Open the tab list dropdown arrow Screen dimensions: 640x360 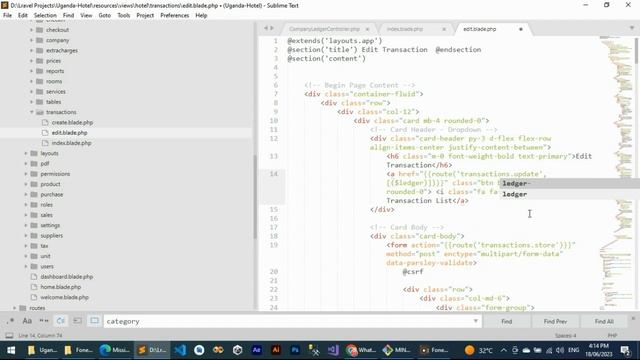[x=632, y=28]
